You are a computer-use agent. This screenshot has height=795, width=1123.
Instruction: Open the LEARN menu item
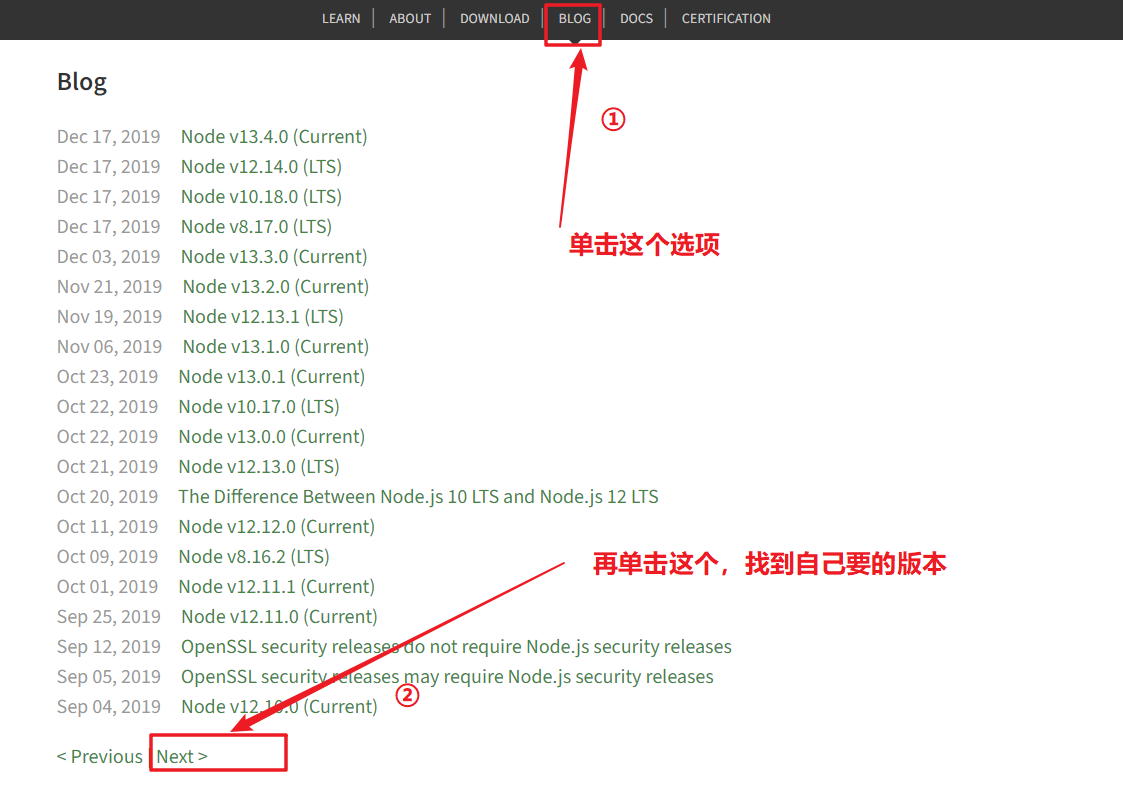(341, 18)
